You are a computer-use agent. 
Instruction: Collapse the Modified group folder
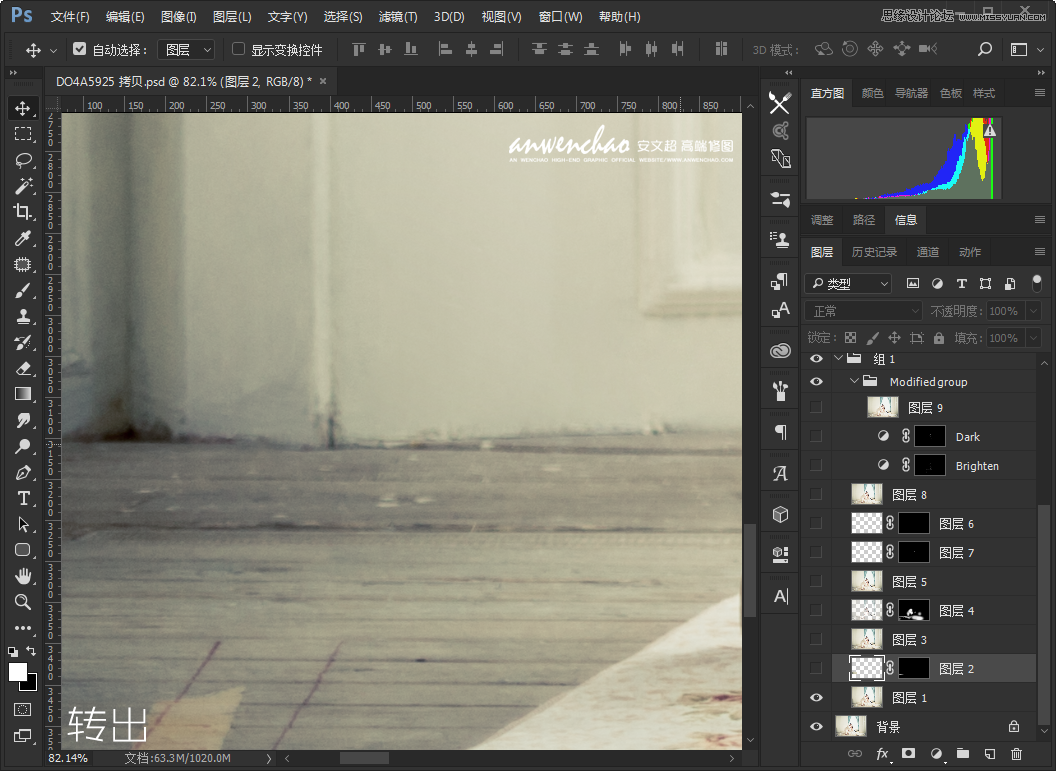[853, 381]
